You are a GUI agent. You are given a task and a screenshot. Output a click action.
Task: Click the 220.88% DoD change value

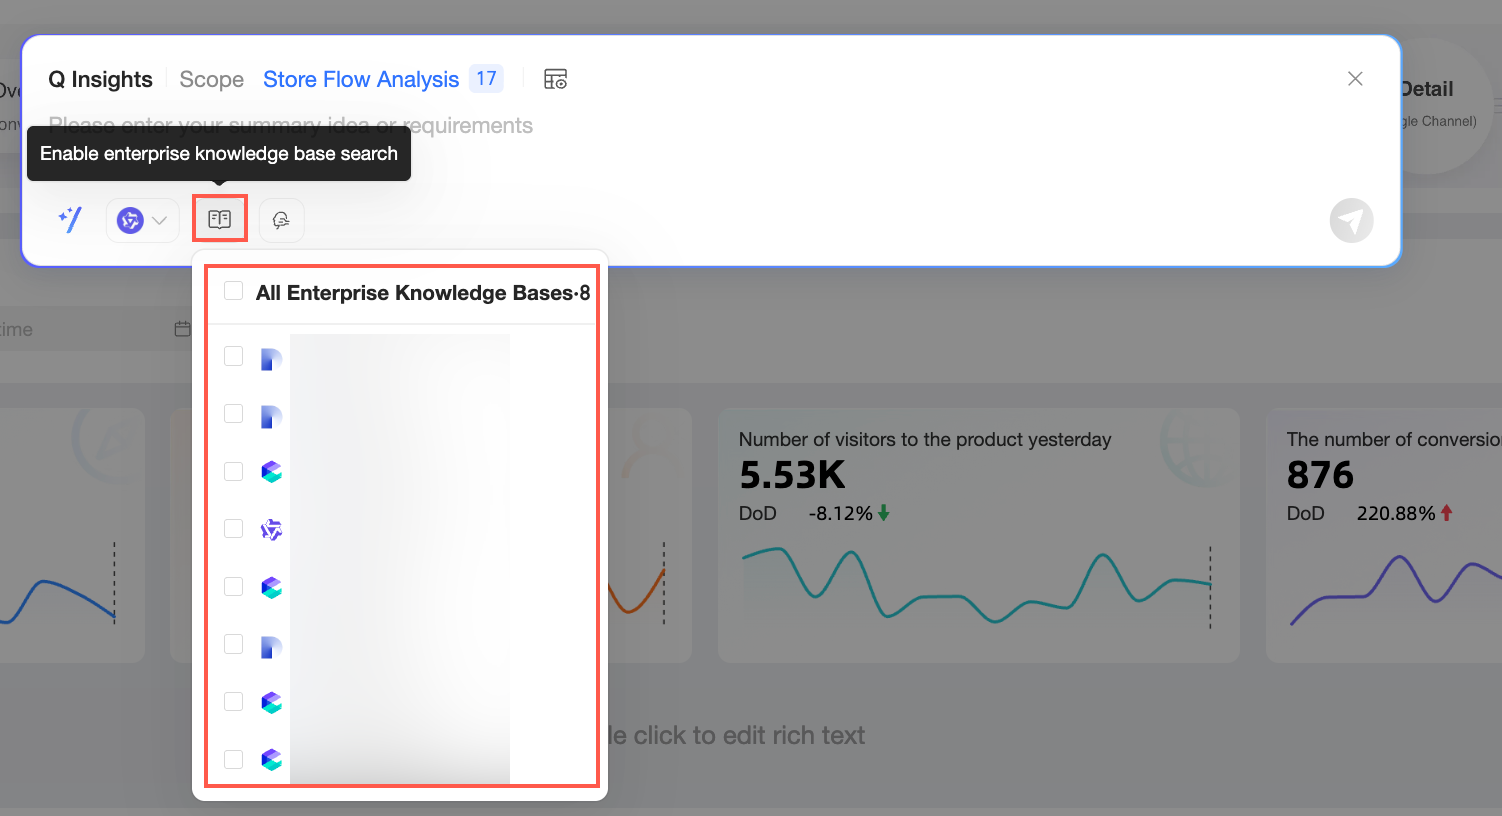[x=1396, y=513]
